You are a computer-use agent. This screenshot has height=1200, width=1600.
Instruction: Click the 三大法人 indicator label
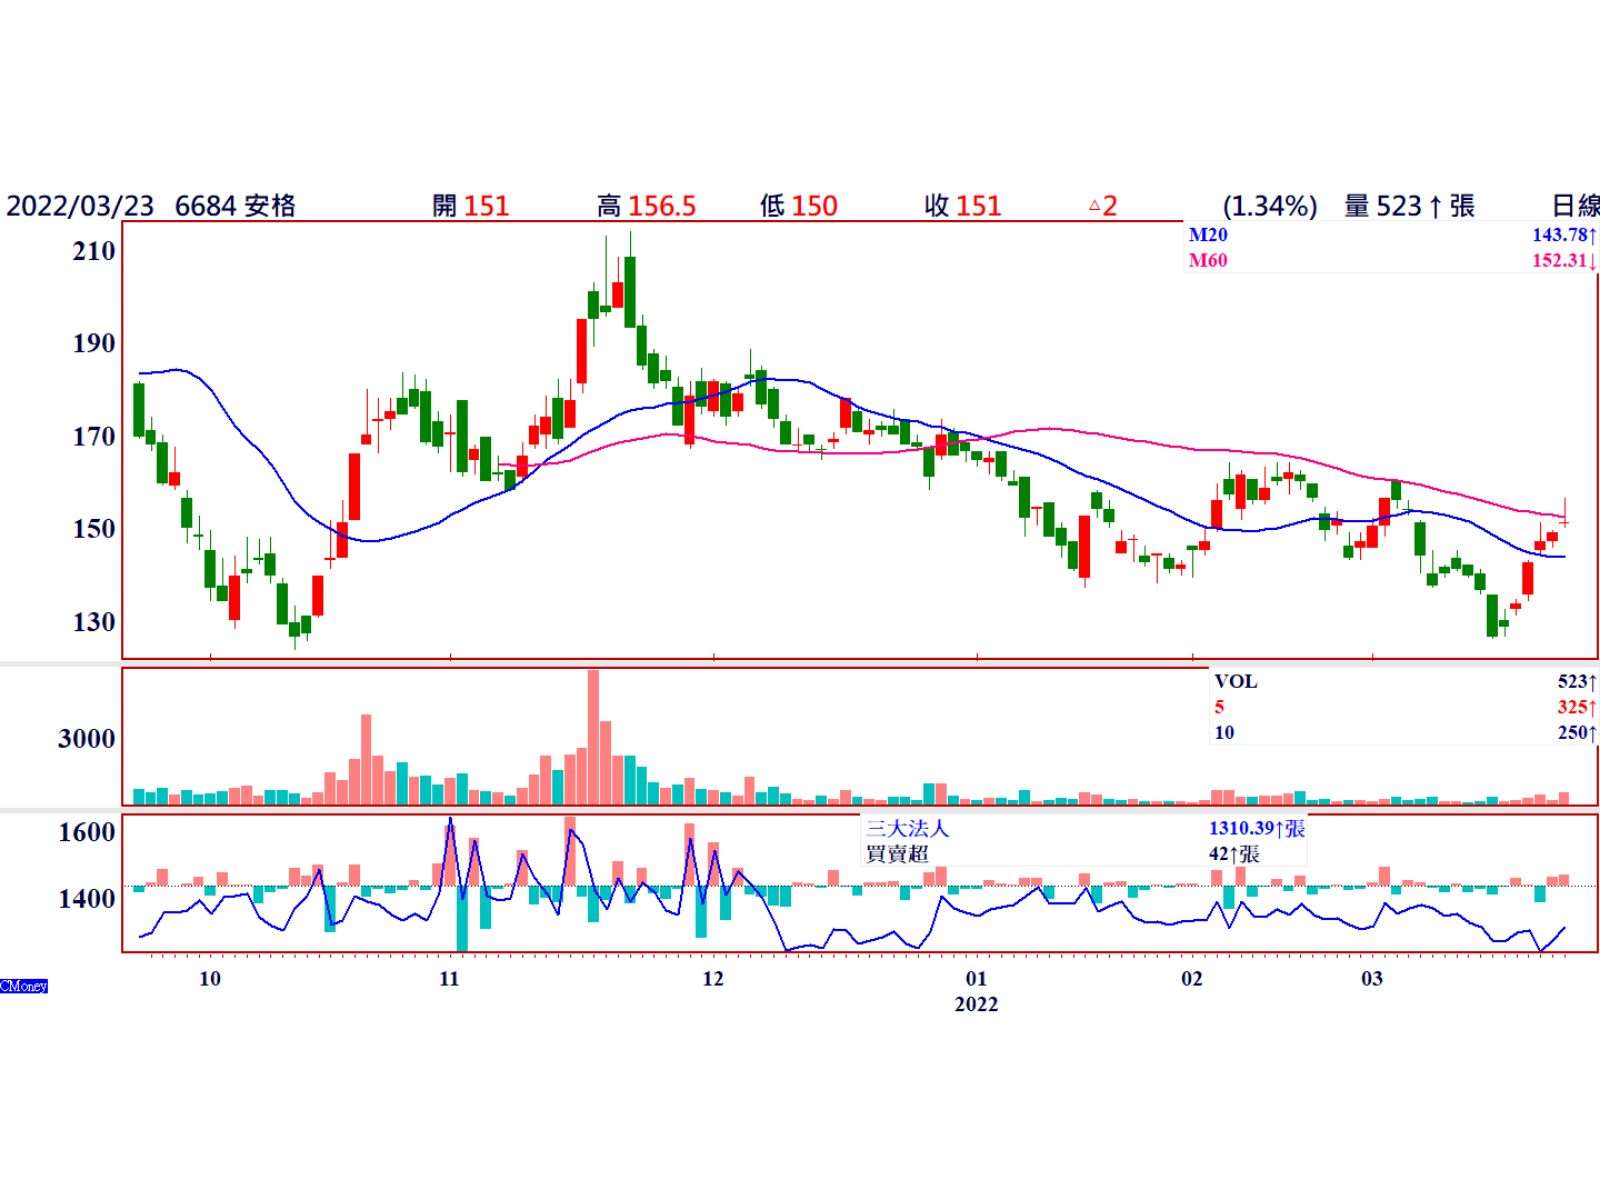(x=906, y=829)
